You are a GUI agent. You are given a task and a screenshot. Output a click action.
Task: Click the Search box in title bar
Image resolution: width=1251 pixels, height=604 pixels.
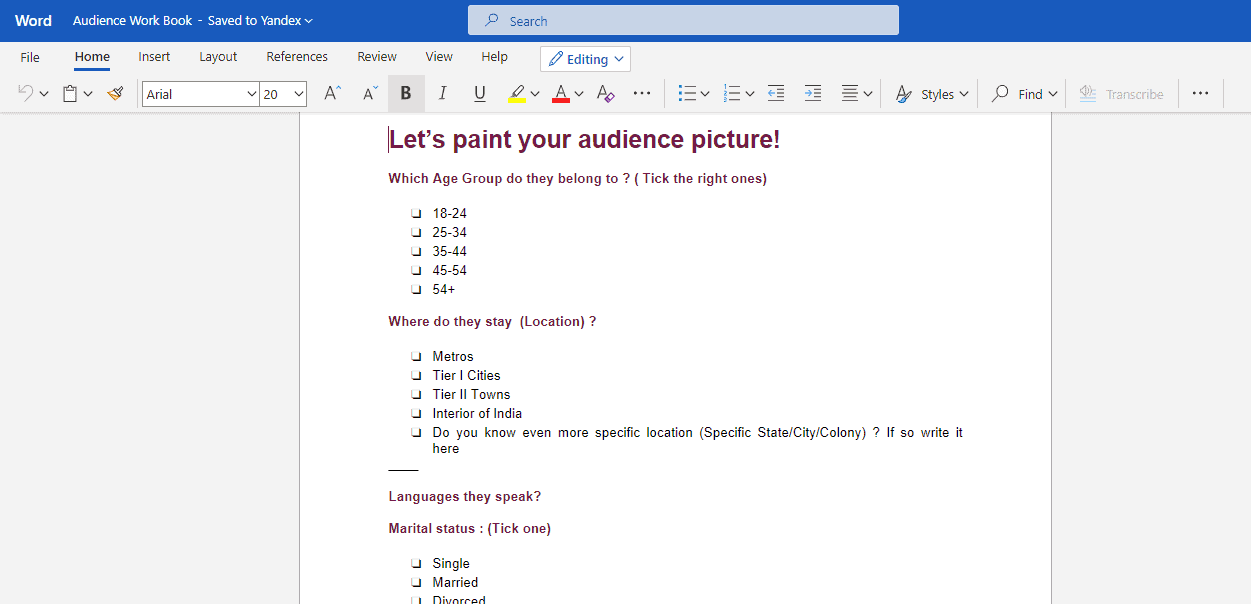click(683, 21)
